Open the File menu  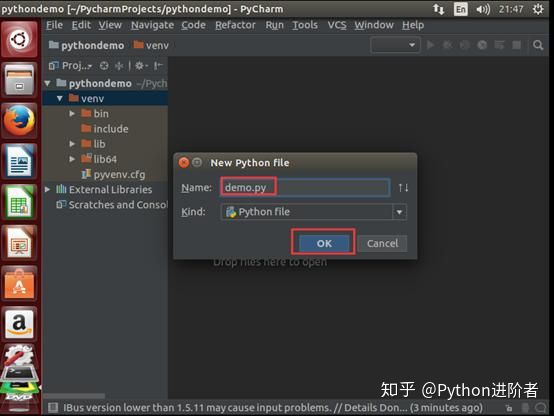point(54,25)
